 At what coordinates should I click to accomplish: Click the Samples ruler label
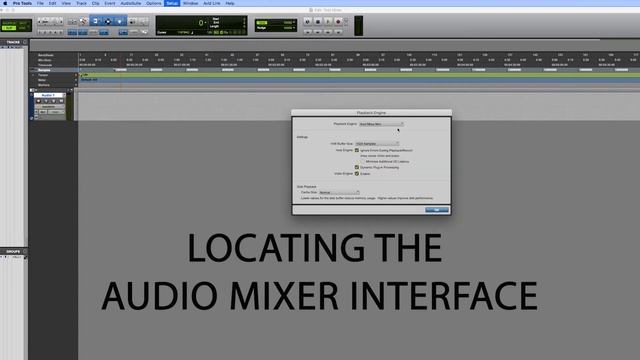(x=44, y=70)
